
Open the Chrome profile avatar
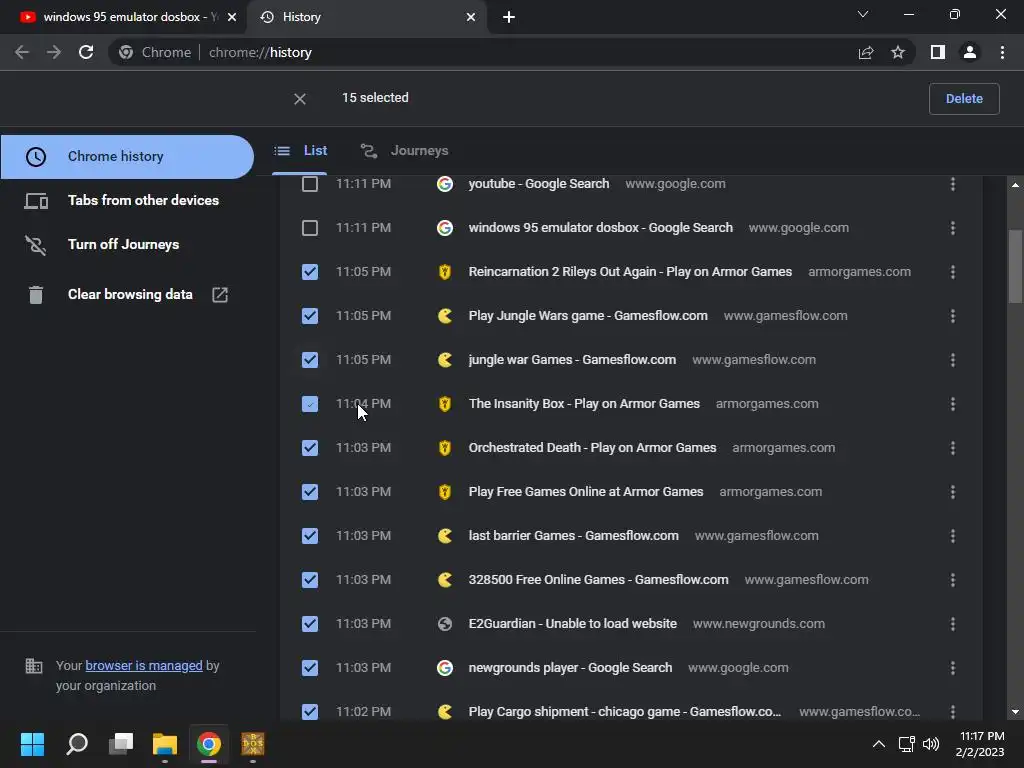970,52
